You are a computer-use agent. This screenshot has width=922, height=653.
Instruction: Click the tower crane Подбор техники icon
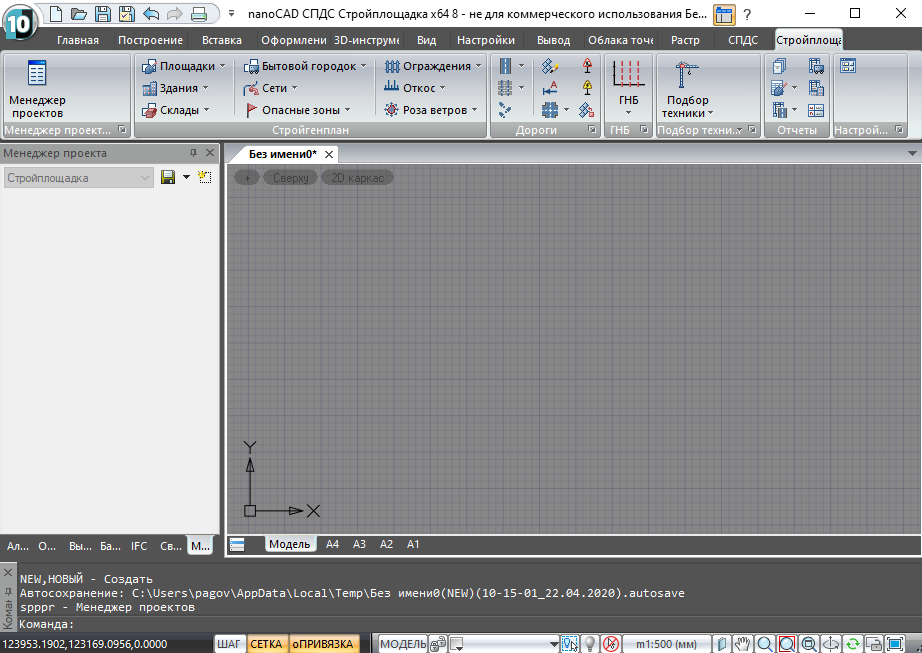pos(686,75)
